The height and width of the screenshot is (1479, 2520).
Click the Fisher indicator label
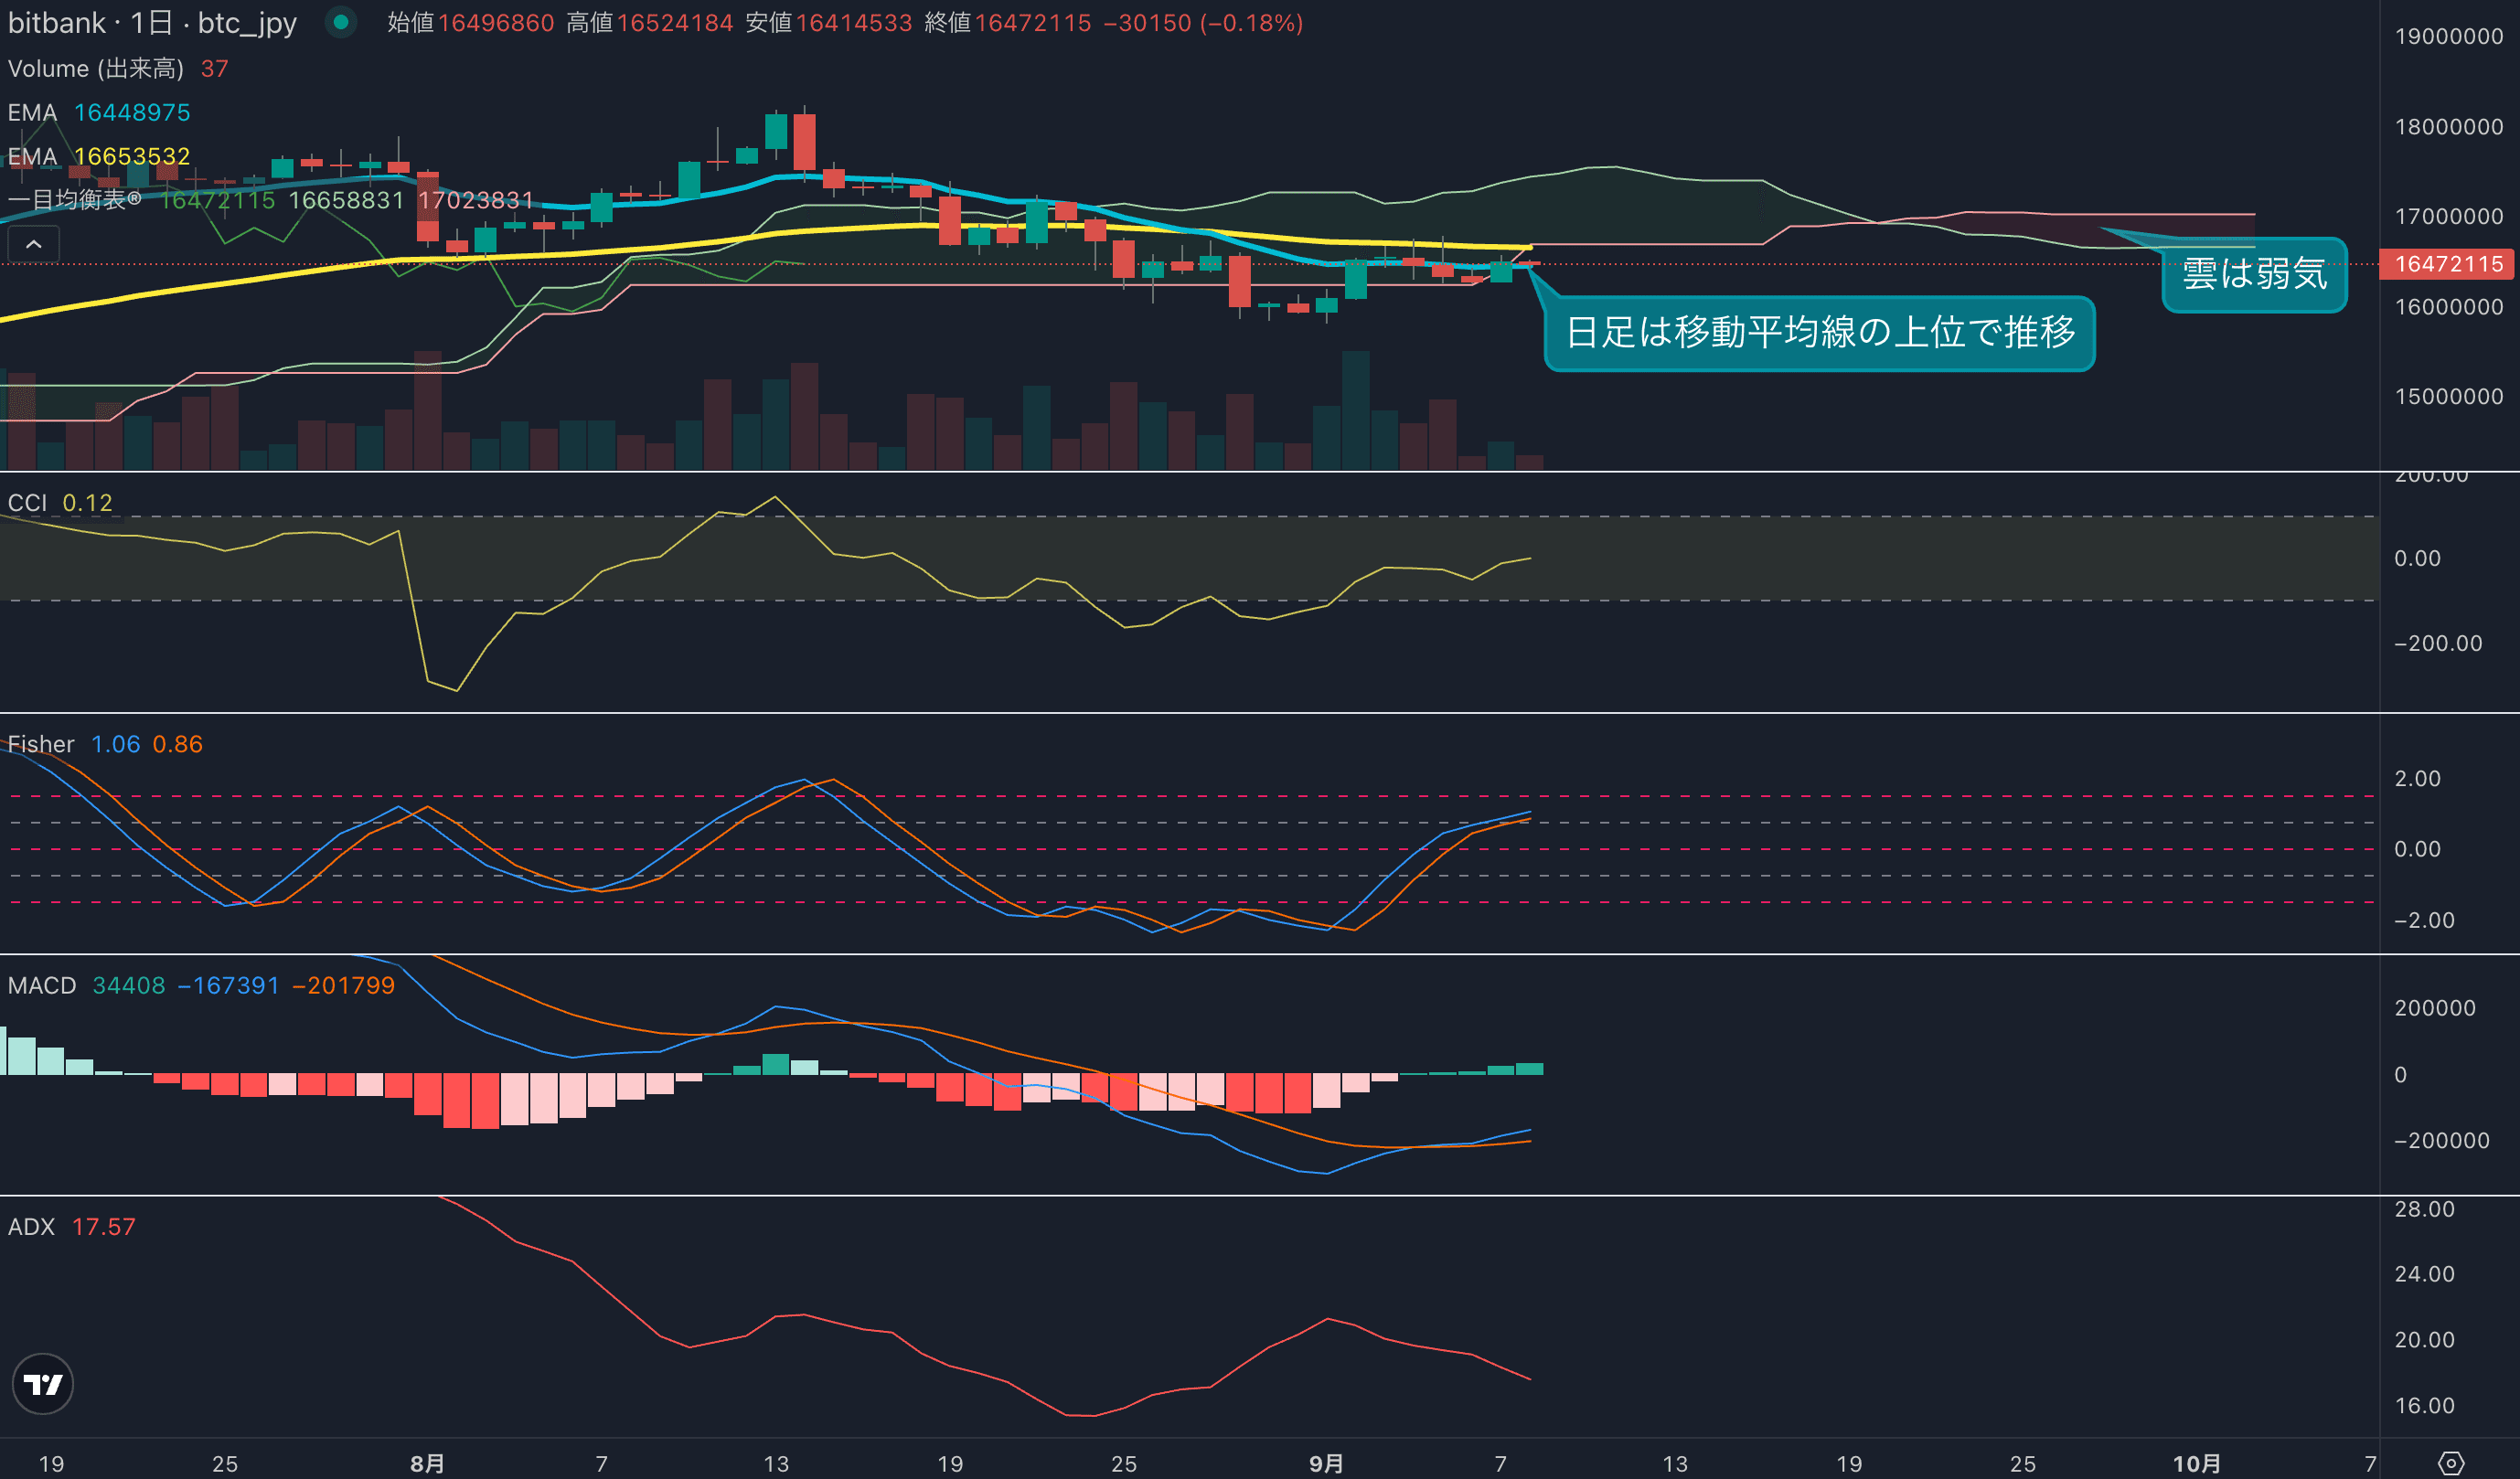pos(41,744)
